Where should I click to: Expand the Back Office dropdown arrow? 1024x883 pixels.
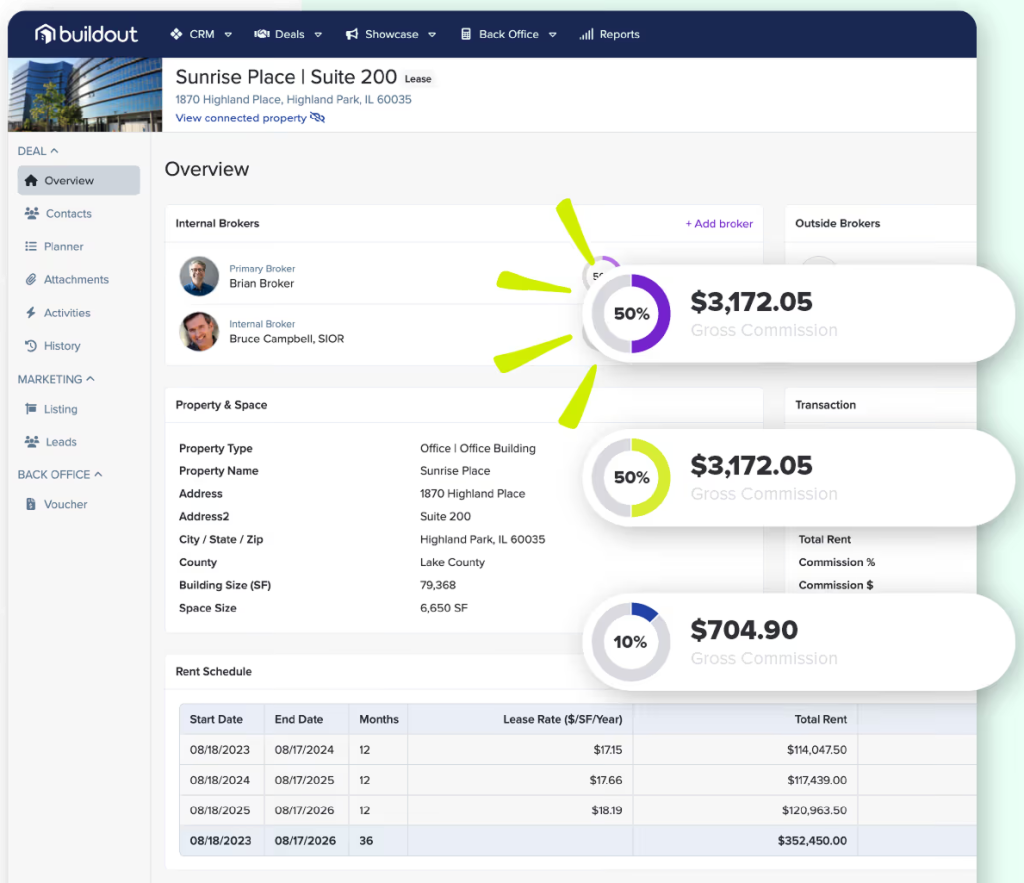552,35
